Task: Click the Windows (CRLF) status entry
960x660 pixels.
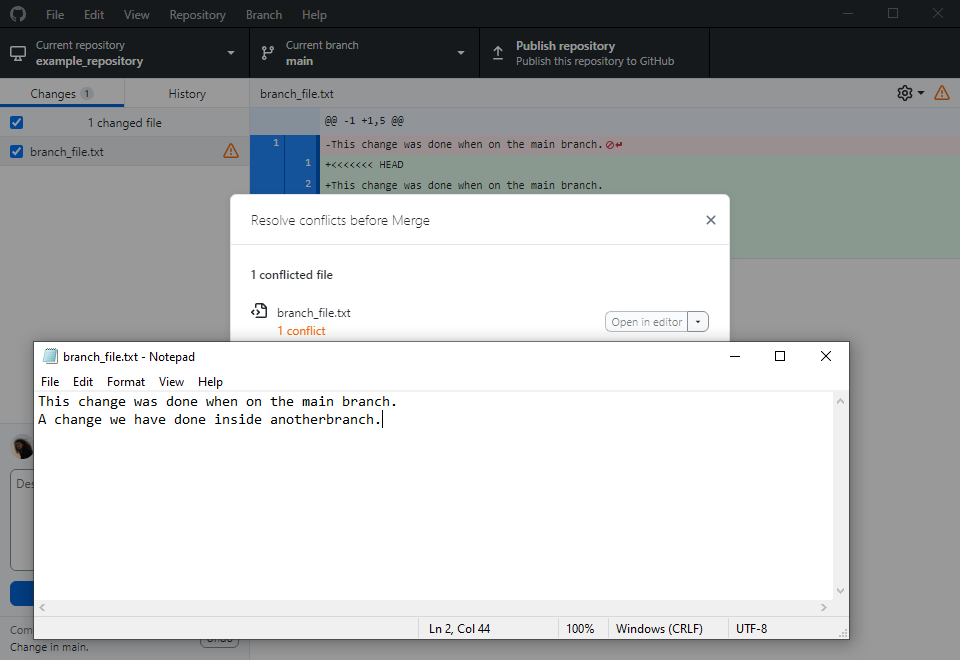Action: coord(659,629)
